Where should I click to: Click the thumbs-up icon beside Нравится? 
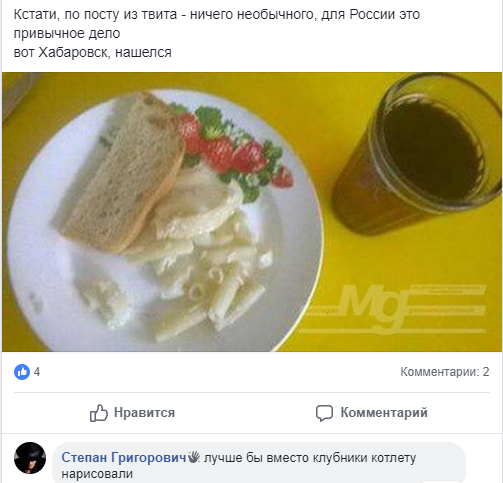pos(99,413)
